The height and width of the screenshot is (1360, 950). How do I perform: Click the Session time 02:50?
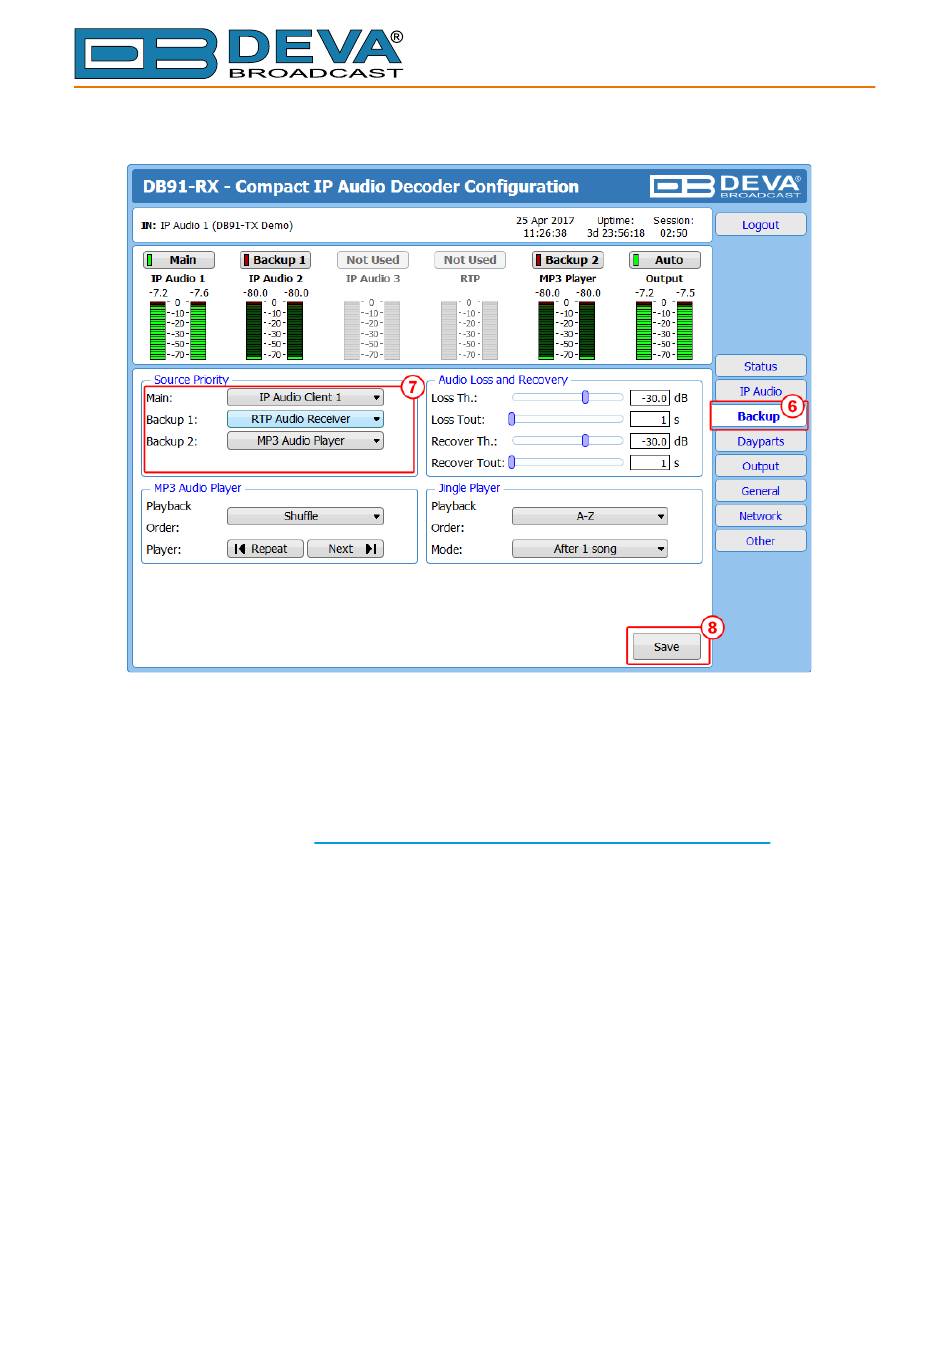tap(674, 233)
